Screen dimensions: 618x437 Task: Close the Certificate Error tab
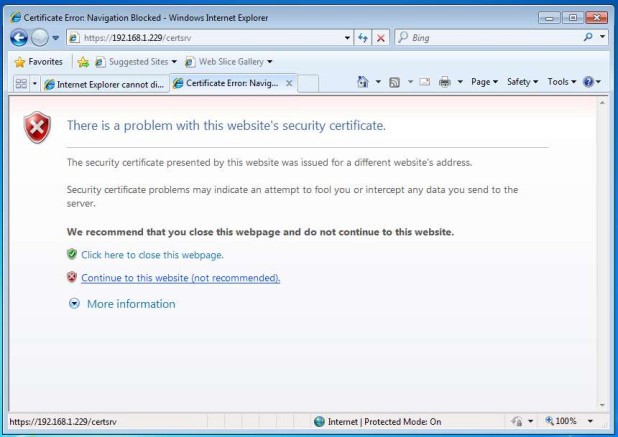(289, 83)
